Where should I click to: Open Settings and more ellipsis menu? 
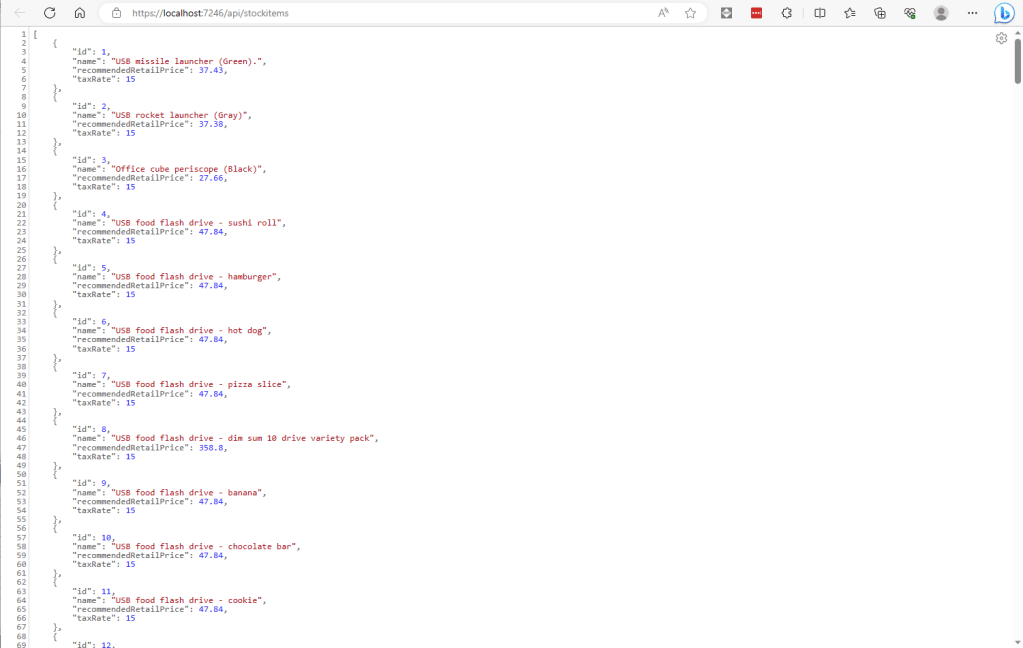[971, 13]
